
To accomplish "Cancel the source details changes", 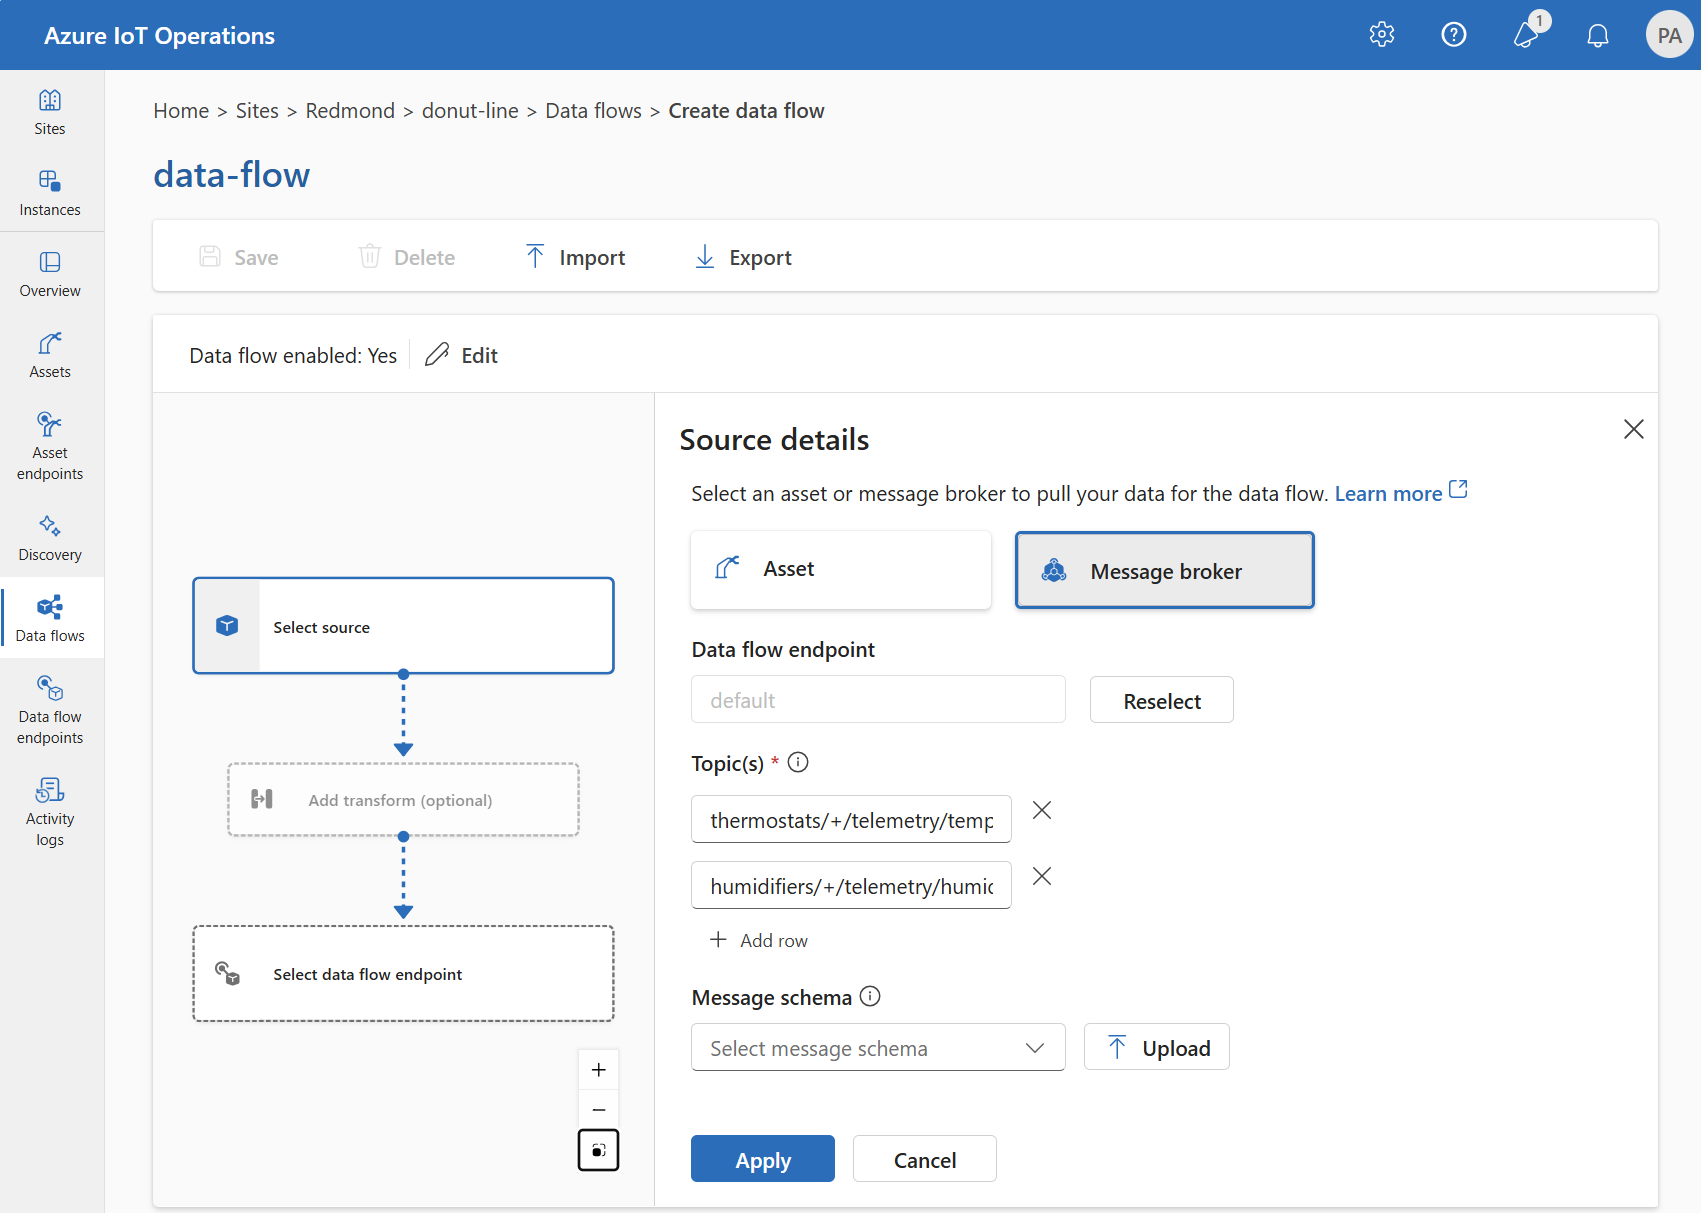I will [x=925, y=1159].
